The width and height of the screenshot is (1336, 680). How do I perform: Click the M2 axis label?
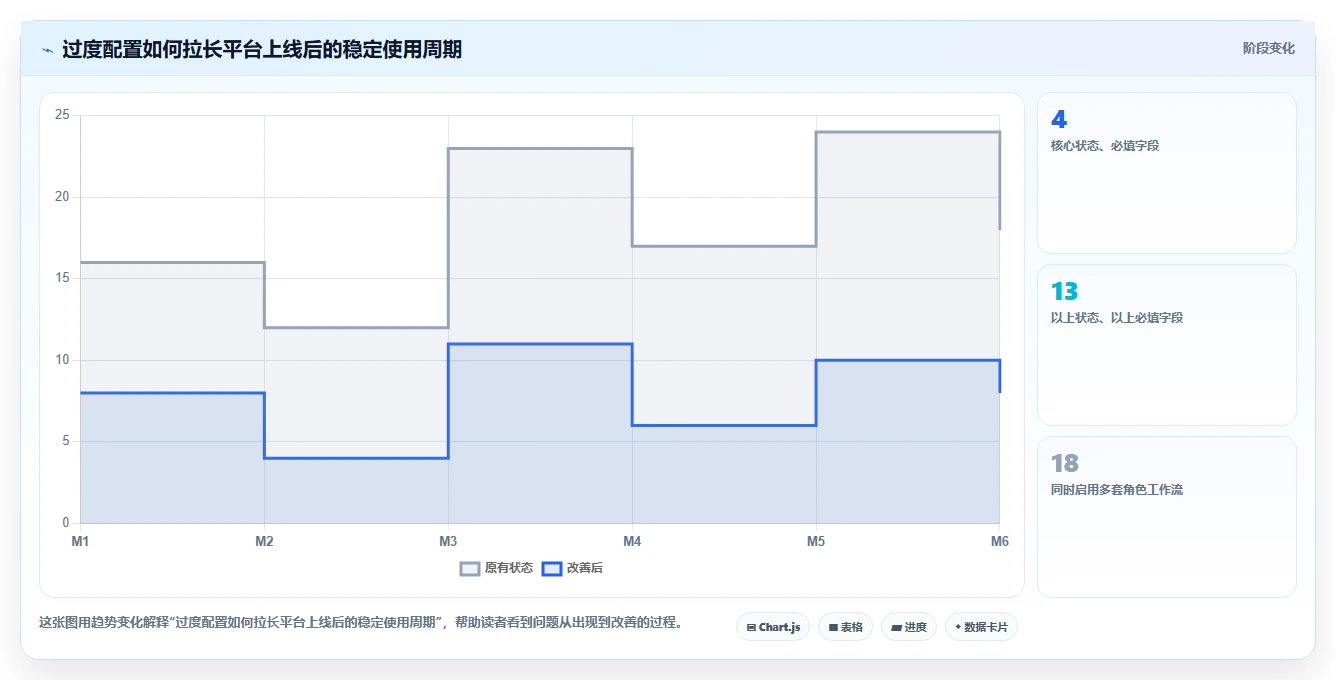[x=264, y=541]
